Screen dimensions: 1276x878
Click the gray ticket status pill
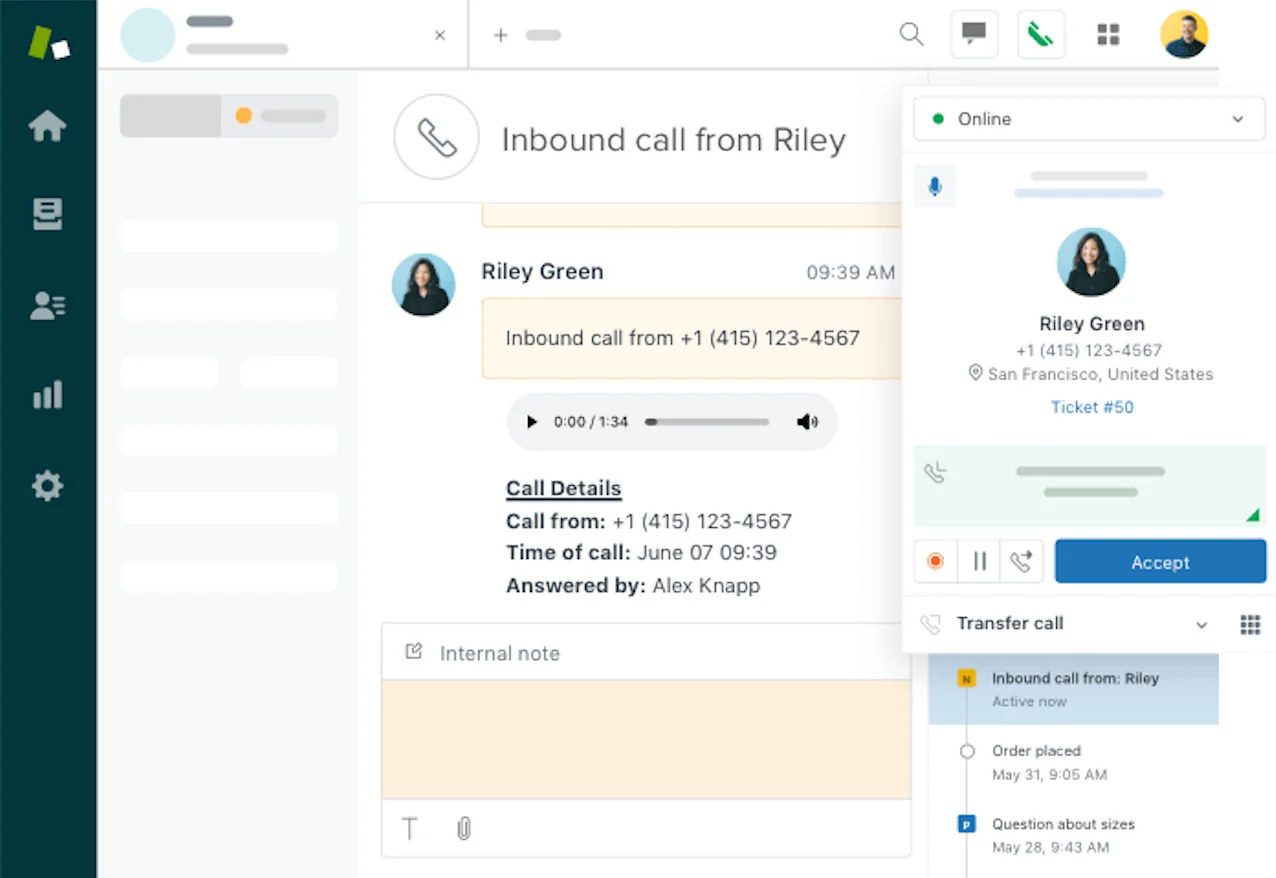tap(171, 116)
